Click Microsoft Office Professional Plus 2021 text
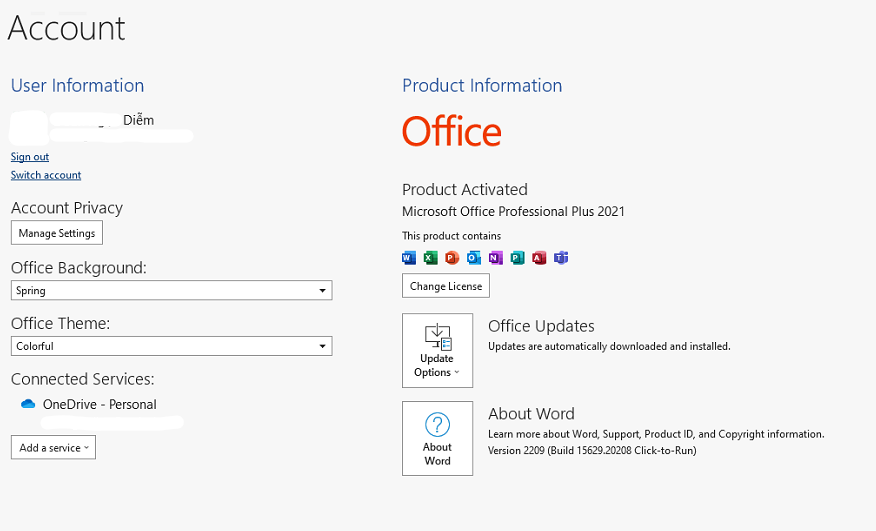Screen dimensions: 876x531 coord(513,211)
